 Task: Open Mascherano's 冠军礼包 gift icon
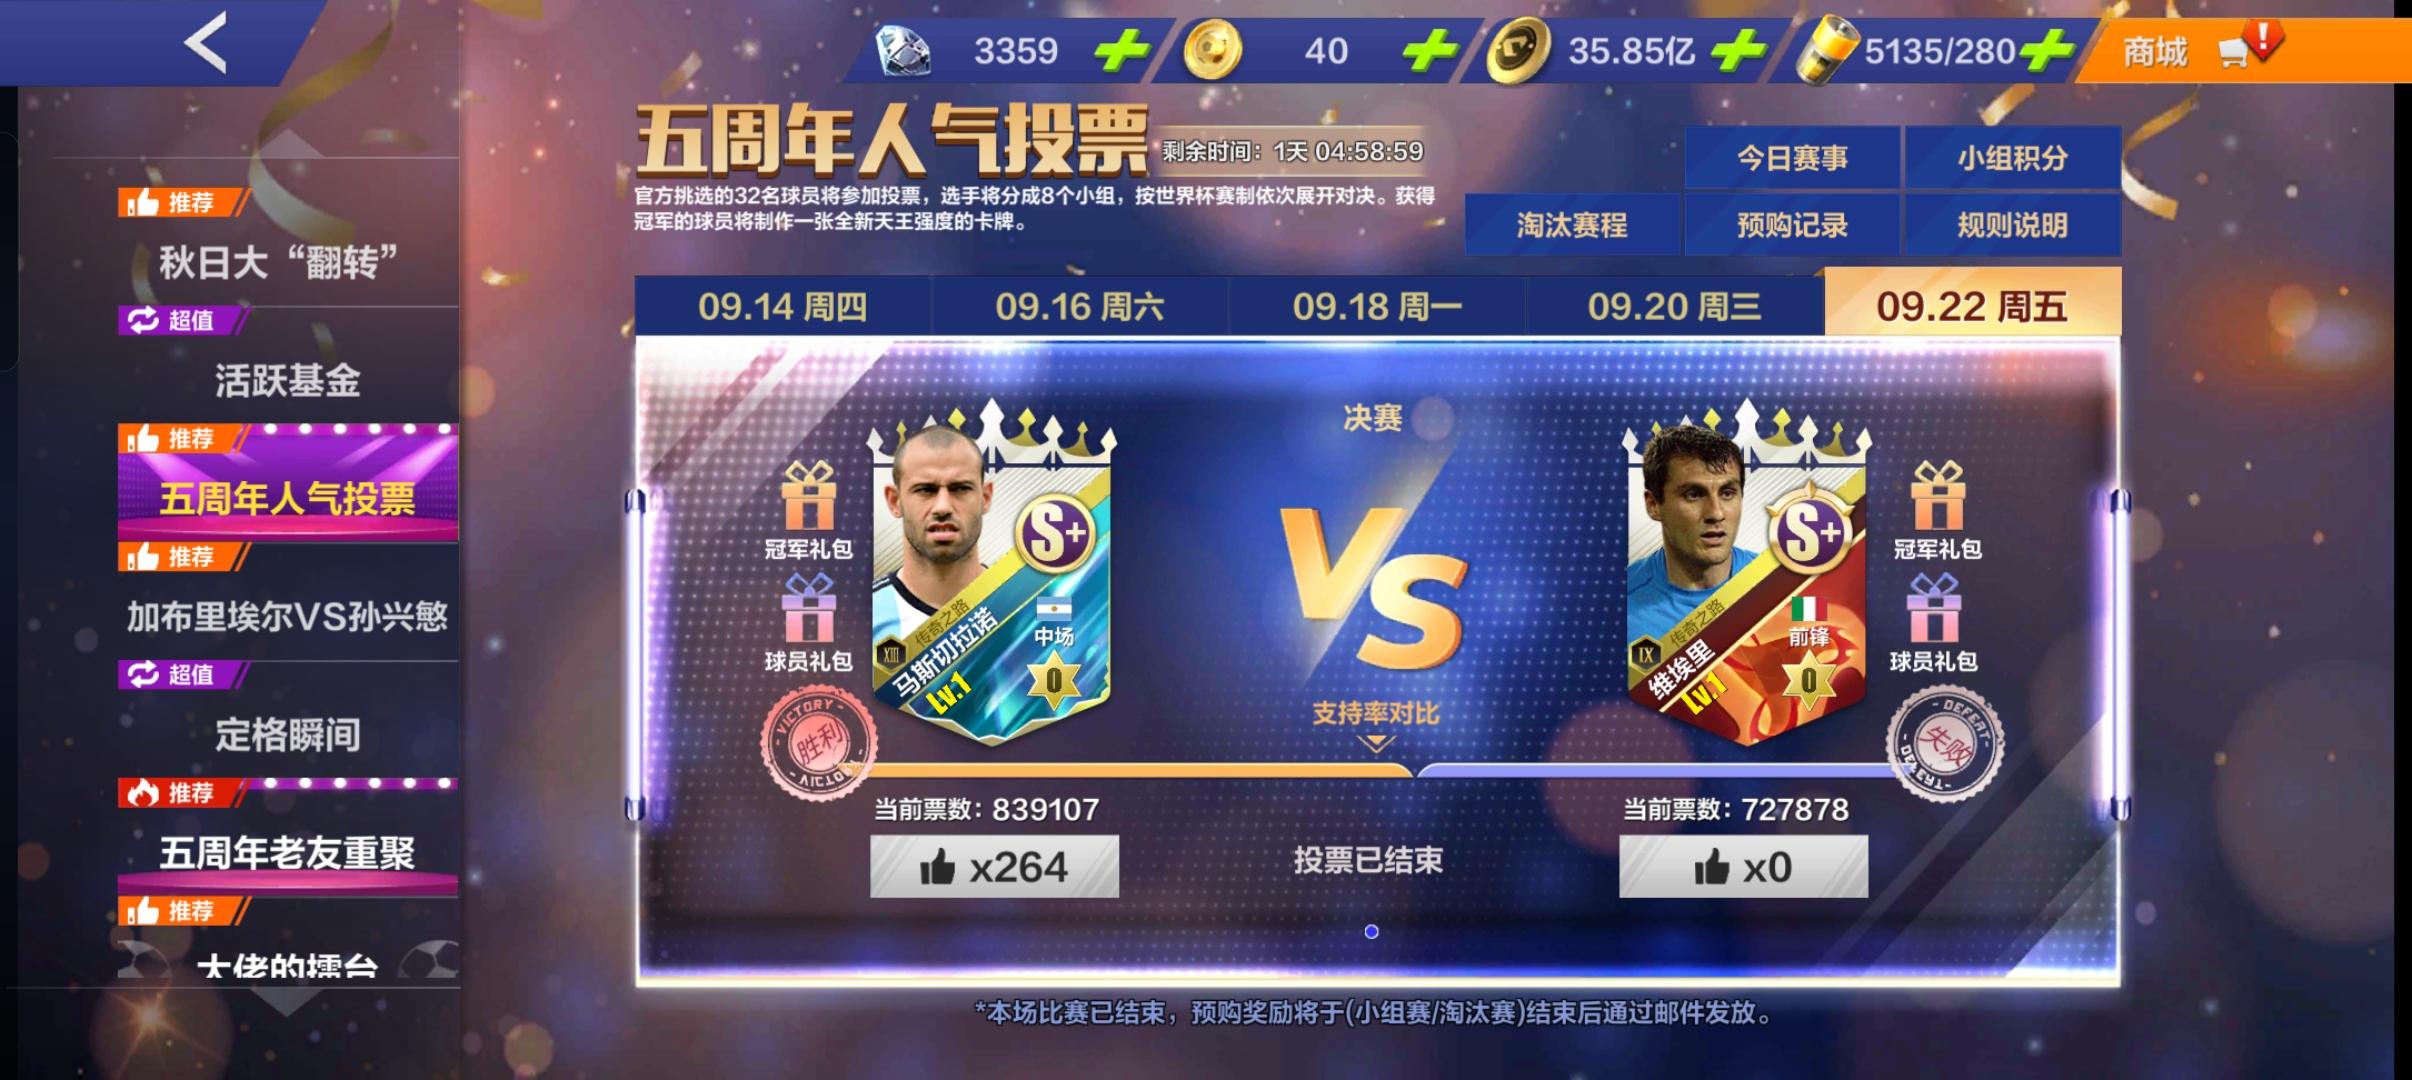pos(808,496)
